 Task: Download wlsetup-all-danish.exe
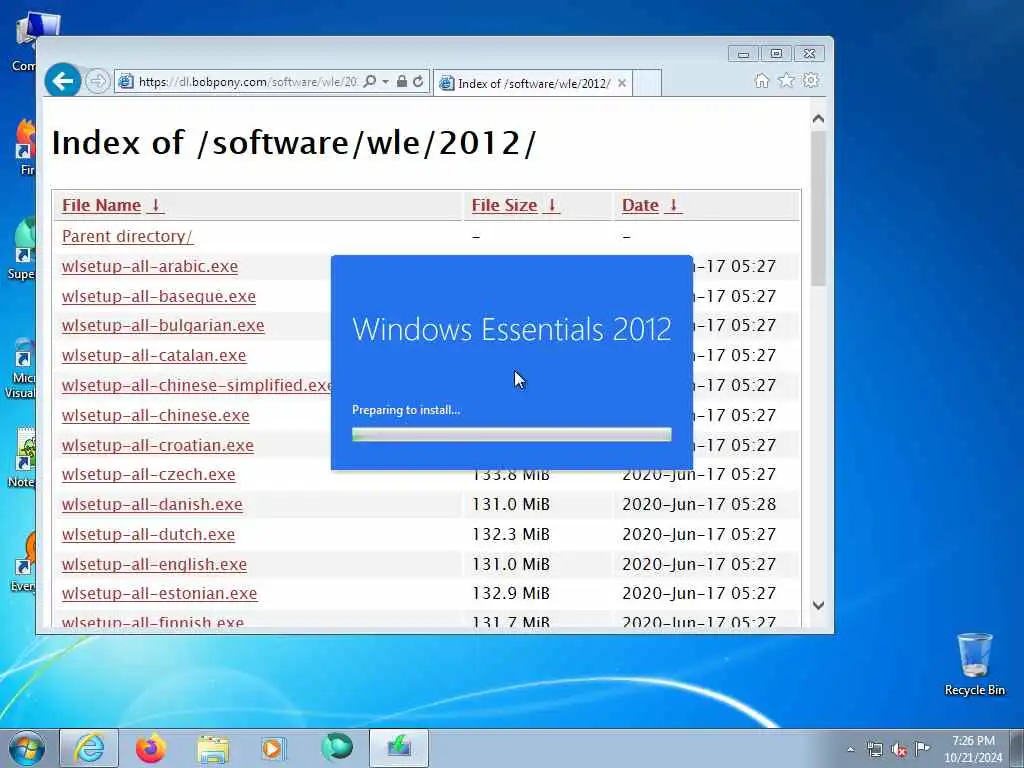(x=152, y=505)
